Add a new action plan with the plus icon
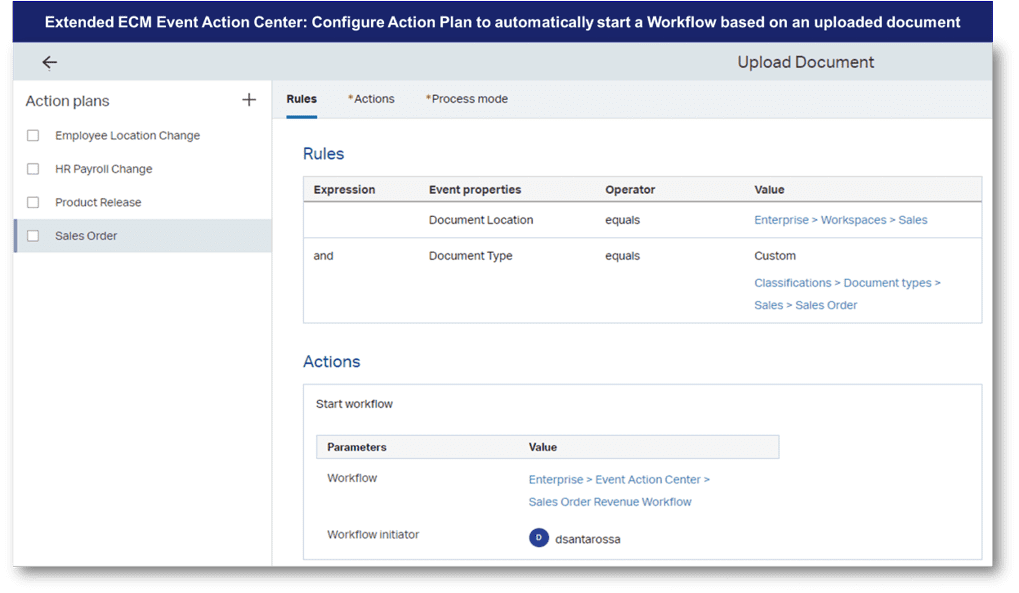Screen dimensions: 1019x593 pyautogui.click(x=248, y=100)
